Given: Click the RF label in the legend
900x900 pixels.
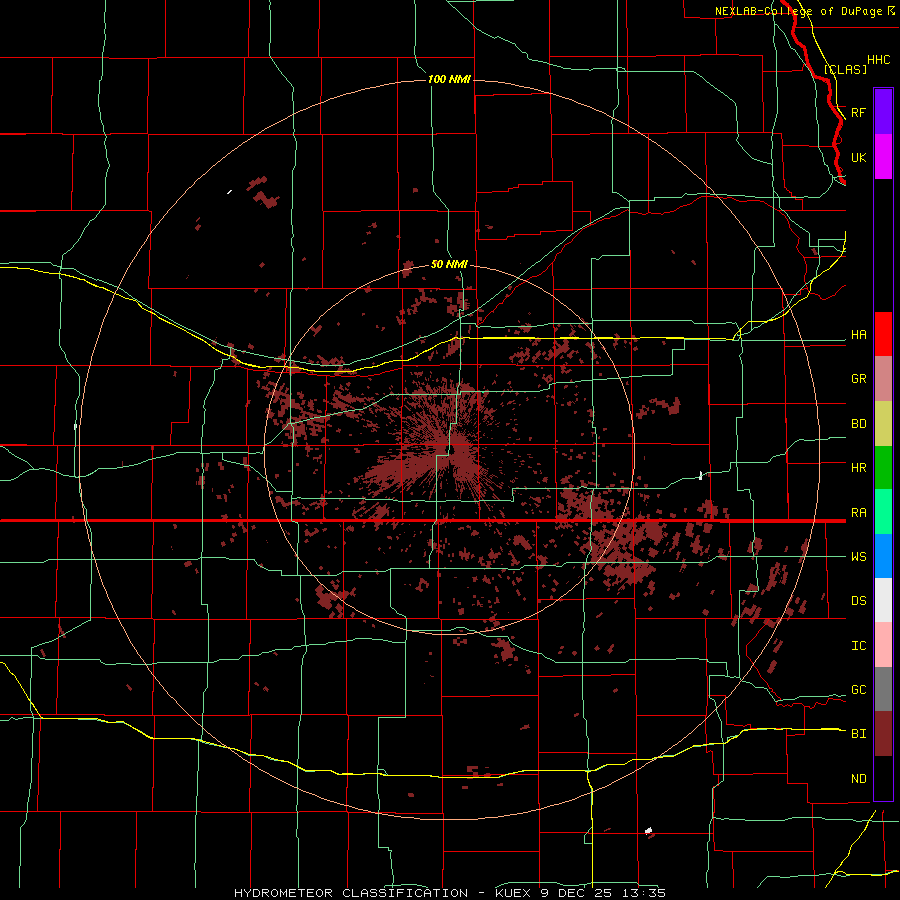Looking at the screenshot, I should pyautogui.click(x=858, y=112).
